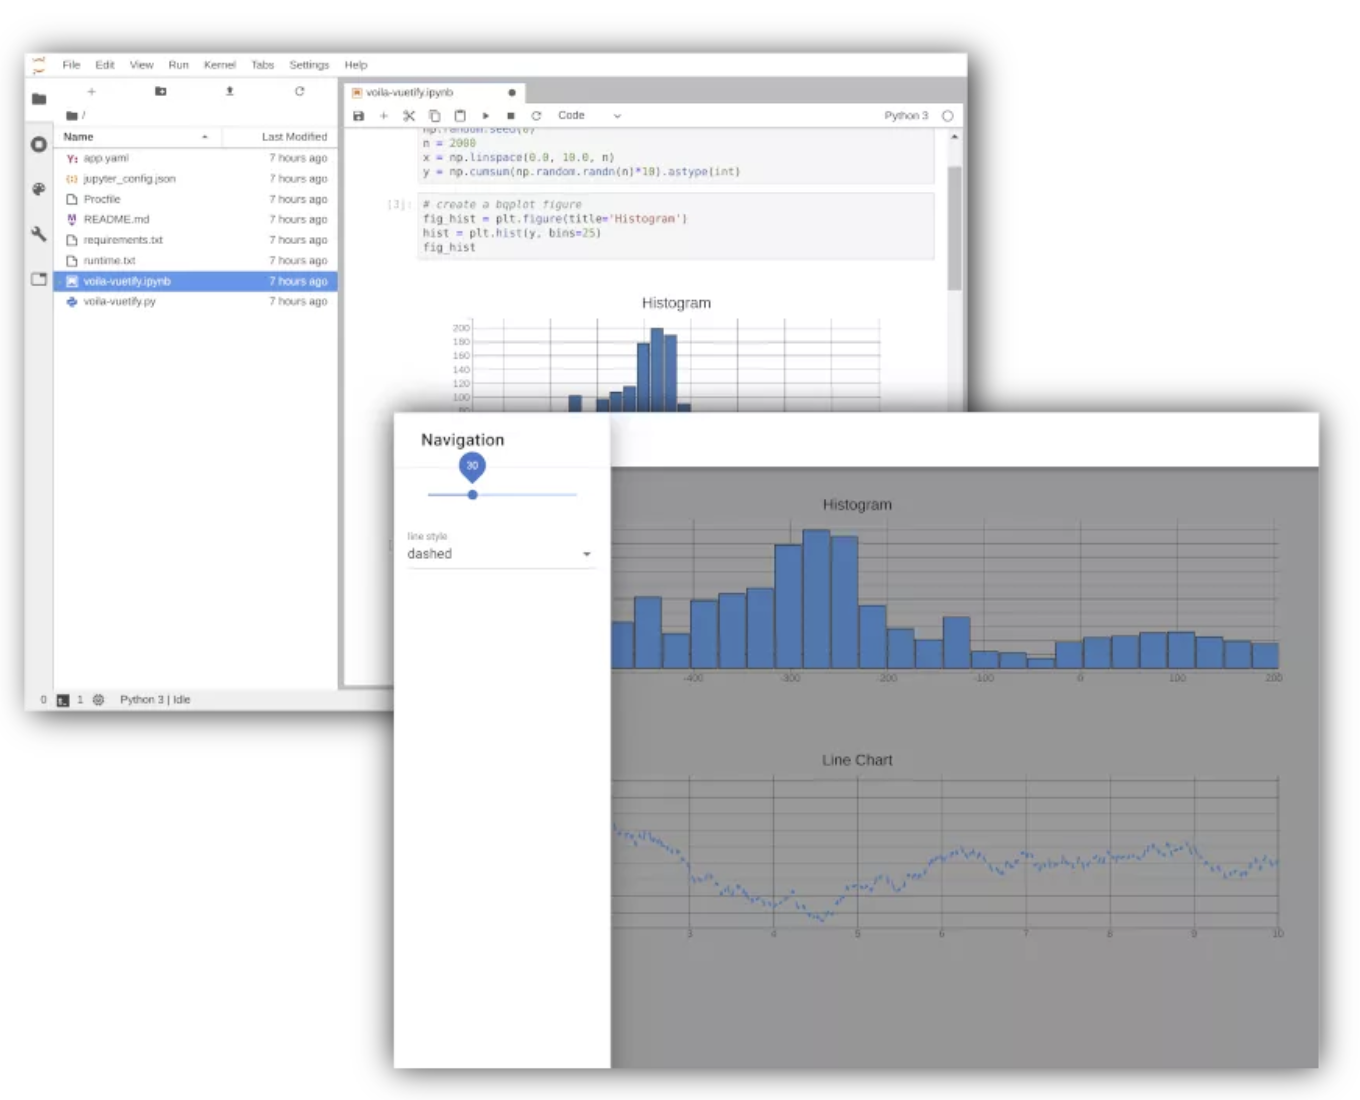The image size is (1360, 1100).
Task: Open the Kernel menu
Action: point(219,65)
